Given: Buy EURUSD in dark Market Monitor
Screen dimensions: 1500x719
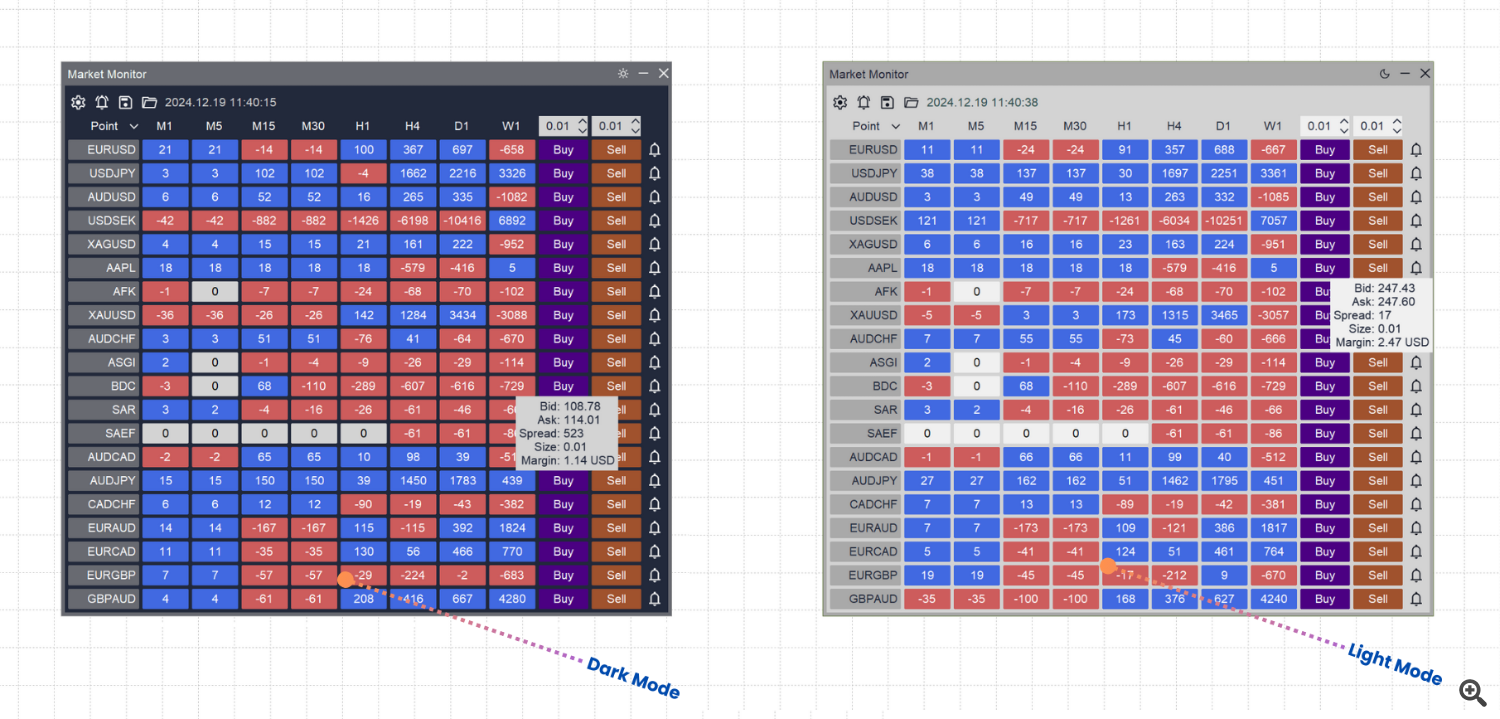Looking at the screenshot, I should pyautogui.click(x=564, y=149).
